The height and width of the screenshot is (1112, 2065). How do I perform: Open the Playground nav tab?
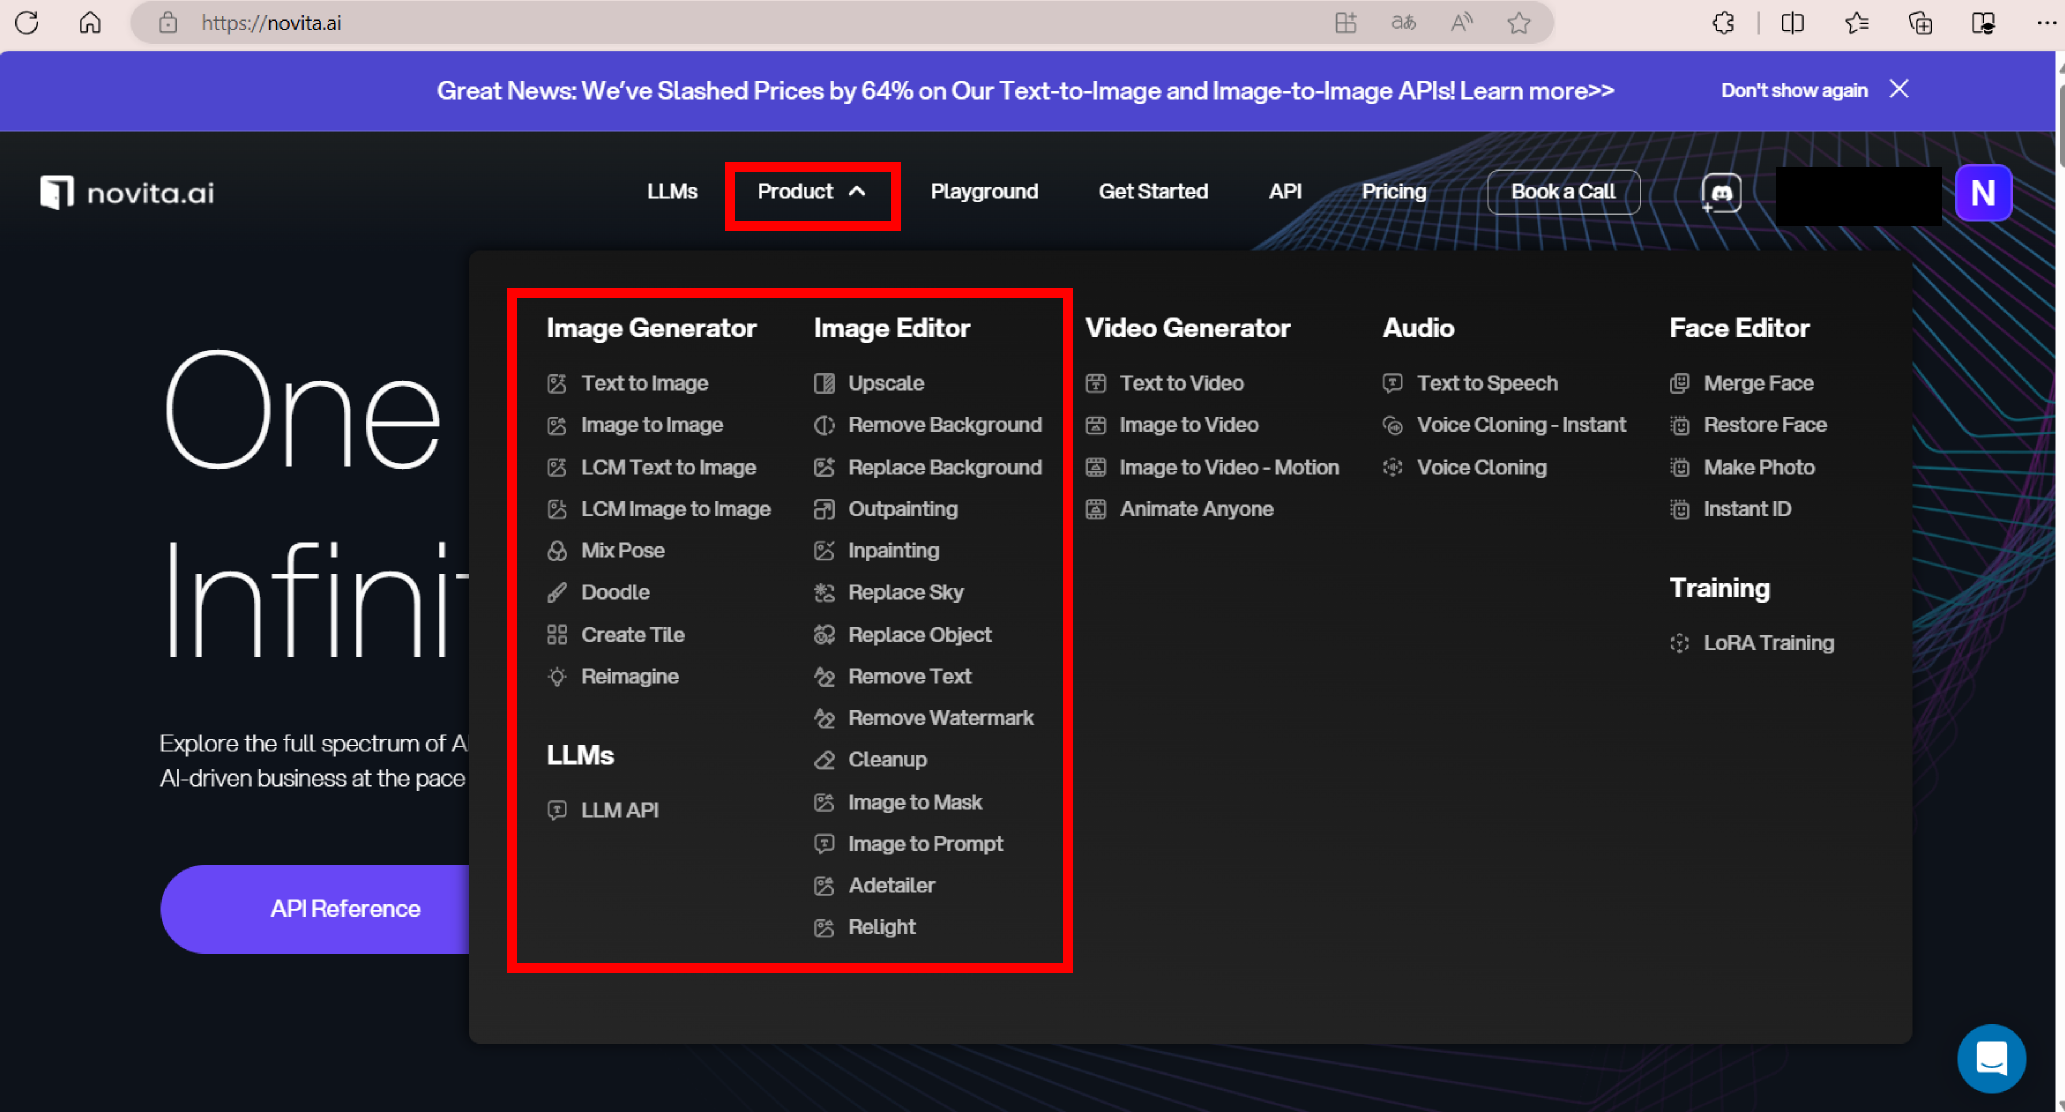coord(984,192)
